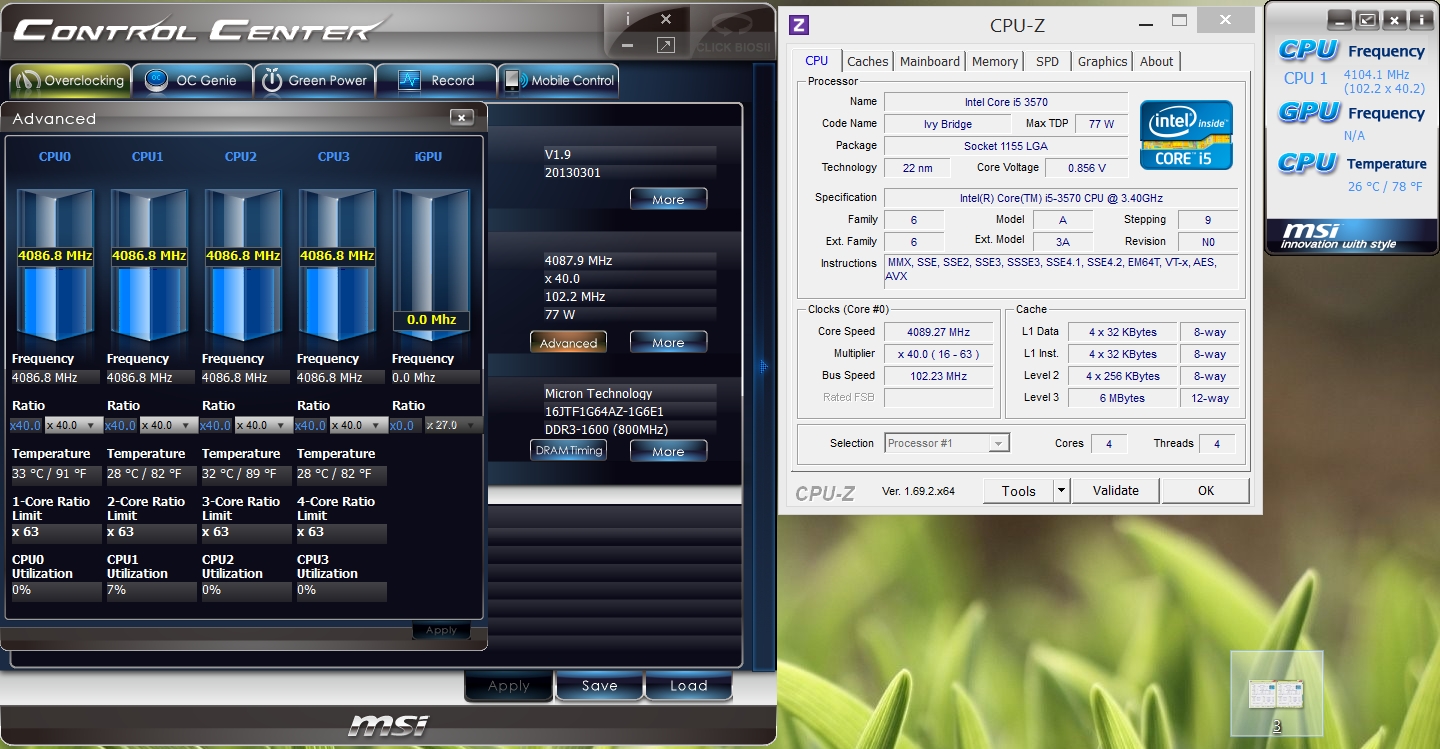Open the OC Genie tab
The width and height of the screenshot is (1440, 749).
click(x=191, y=81)
